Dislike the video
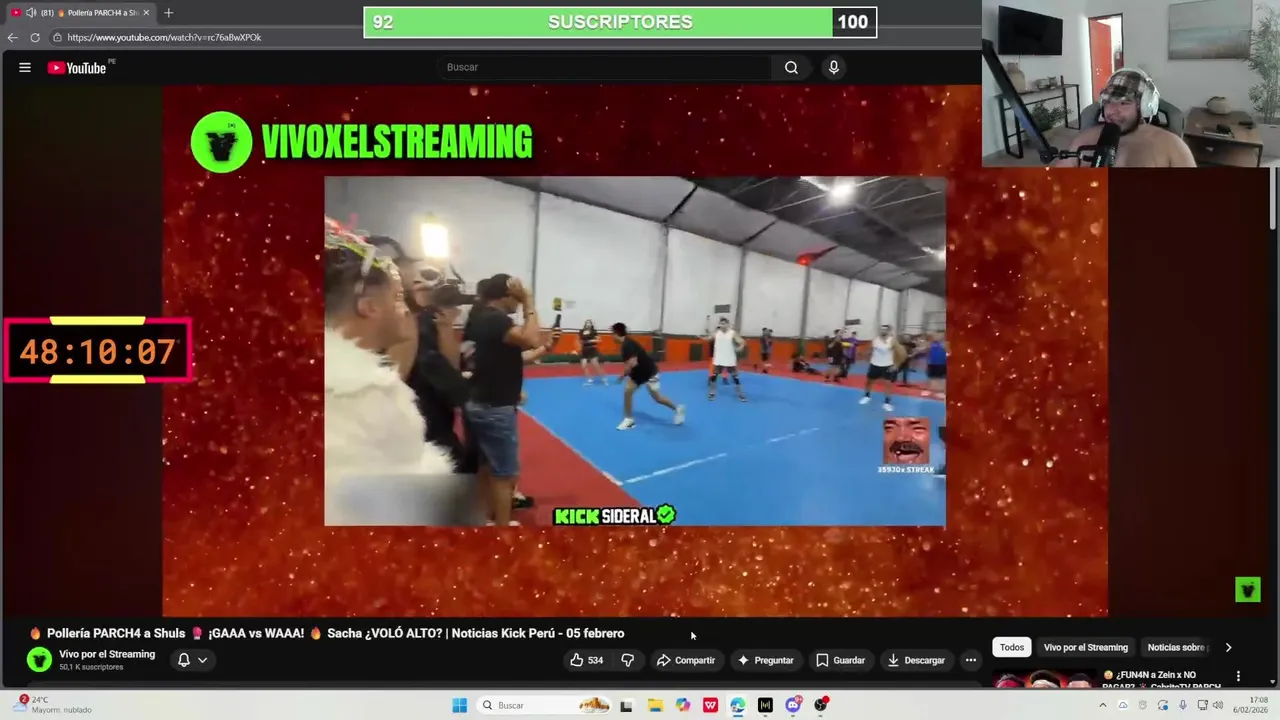Screen dimensions: 1280x720 [628, 660]
